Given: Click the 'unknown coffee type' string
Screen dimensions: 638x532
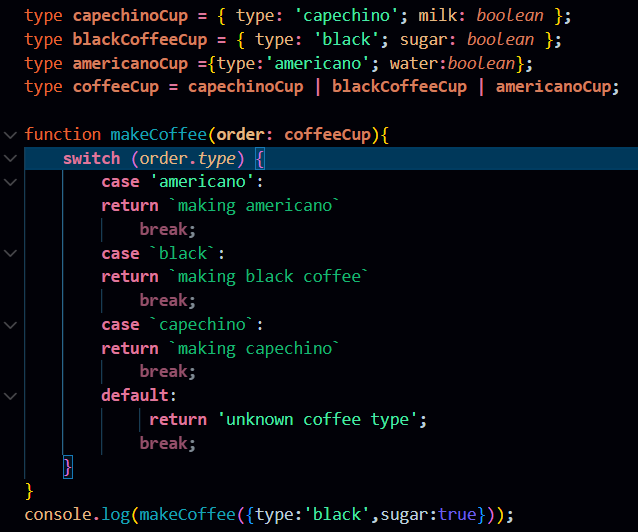Looking at the screenshot, I should coord(317,420).
